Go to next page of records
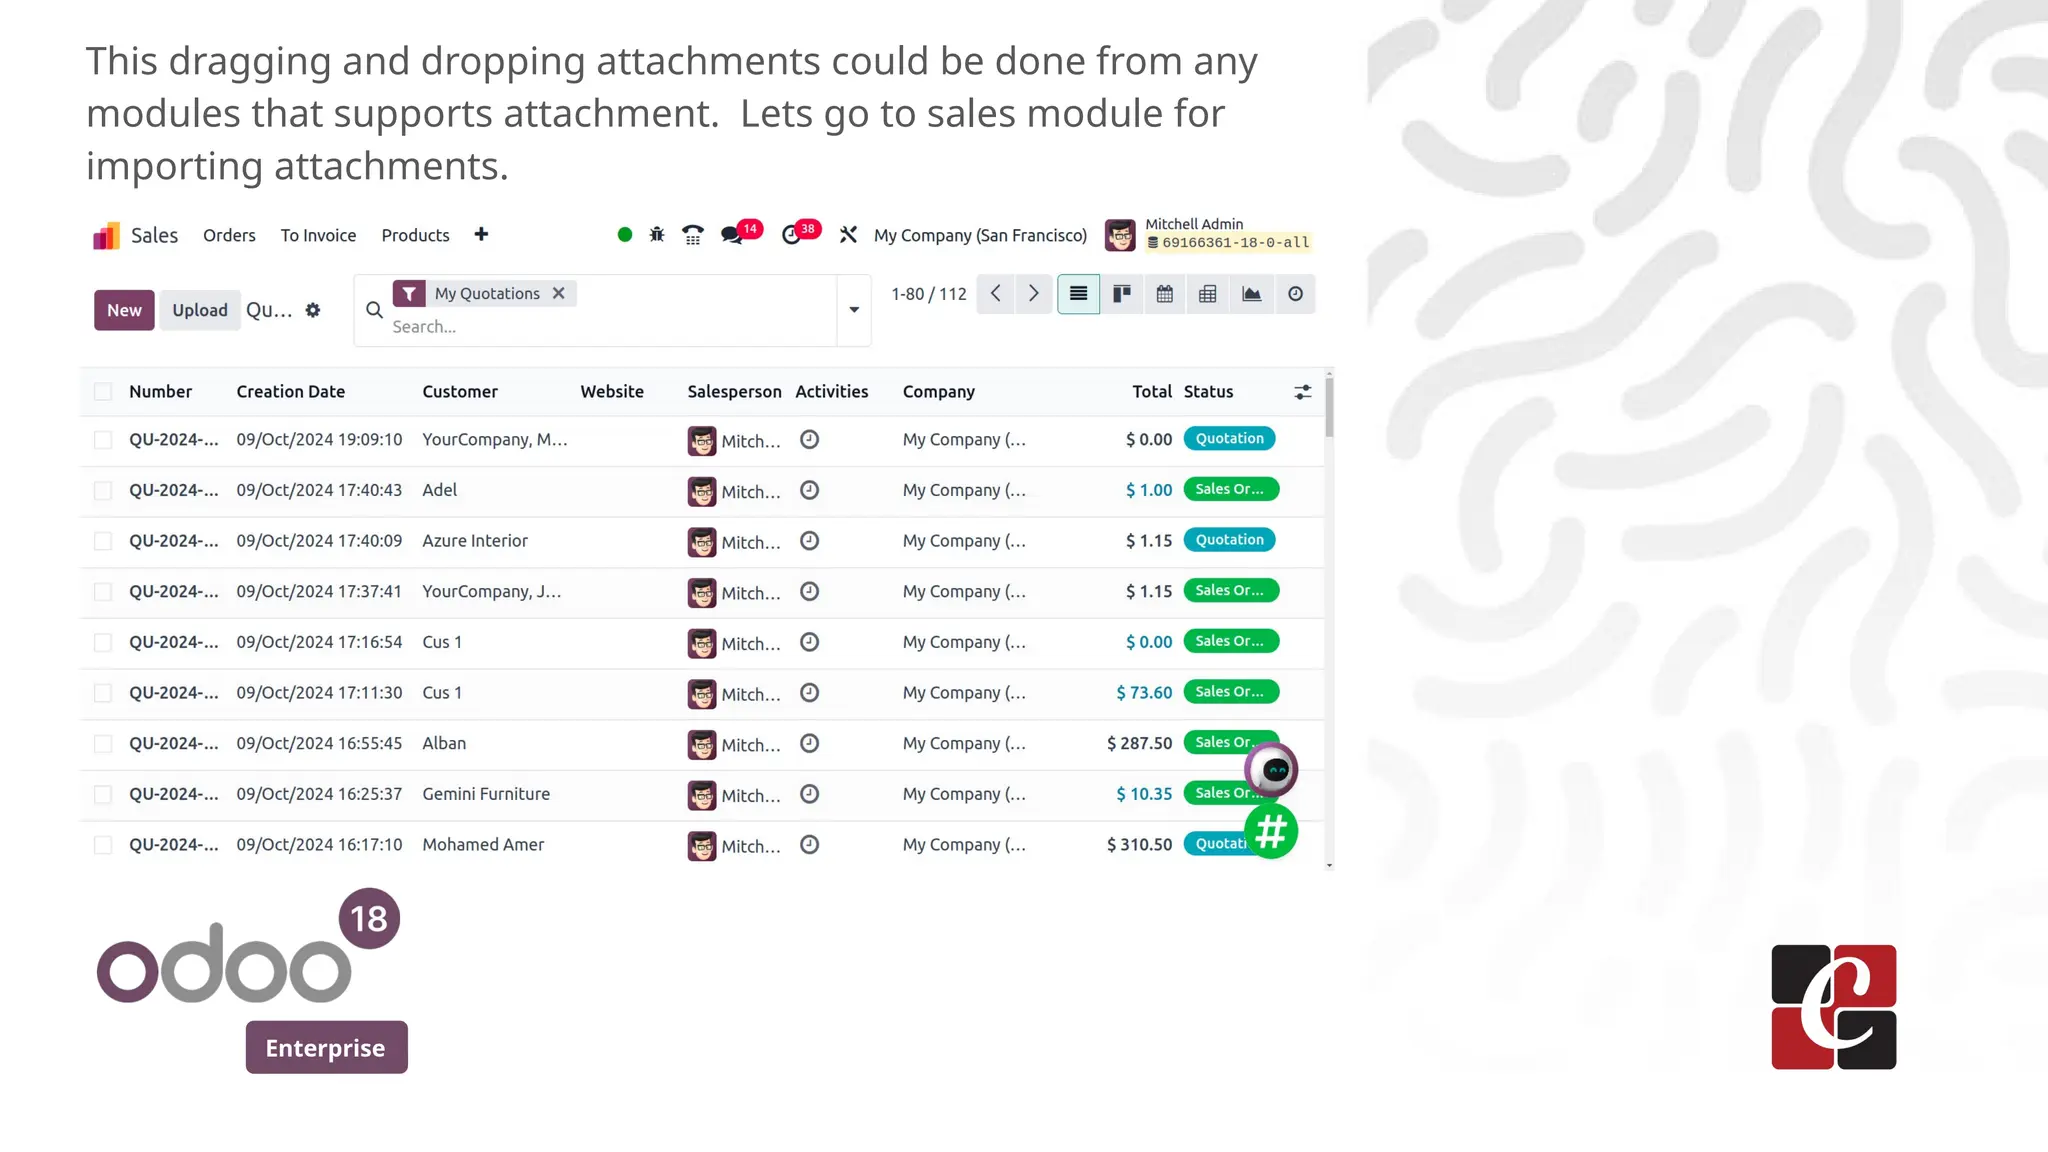This screenshot has width=2048, height=1152. pyautogui.click(x=1033, y=294)
